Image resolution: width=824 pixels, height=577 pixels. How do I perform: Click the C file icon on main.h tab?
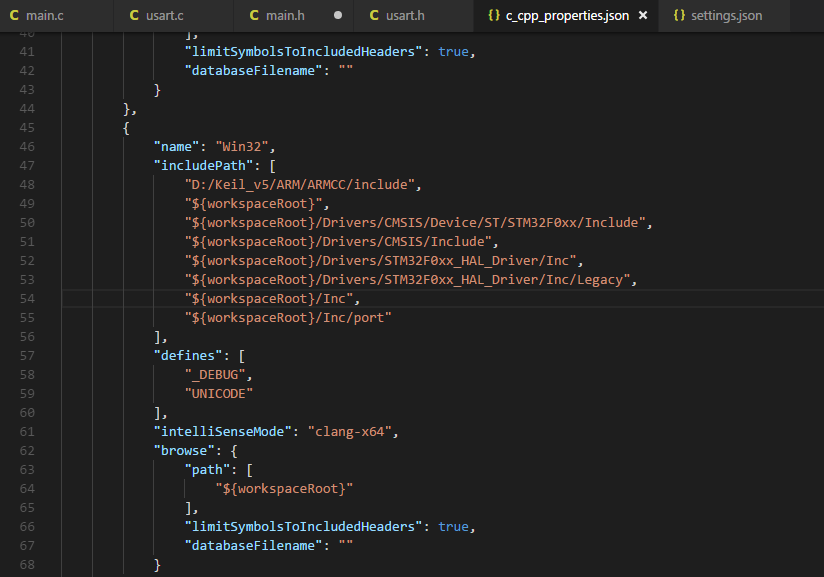click(254, 16)
